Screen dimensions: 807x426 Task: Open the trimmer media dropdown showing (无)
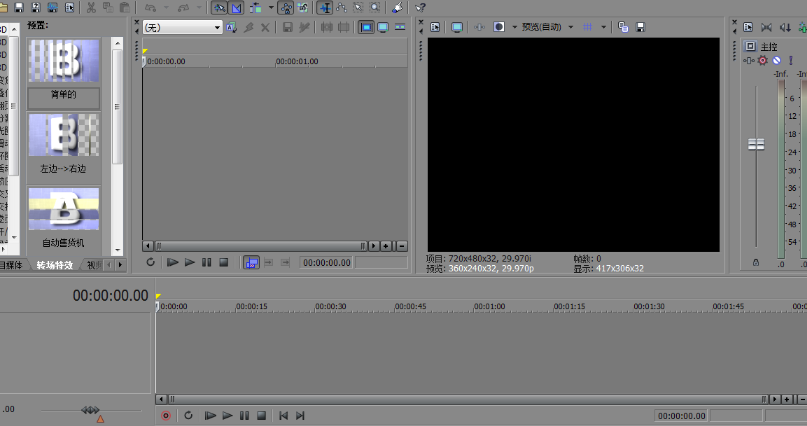coord(183,27)
